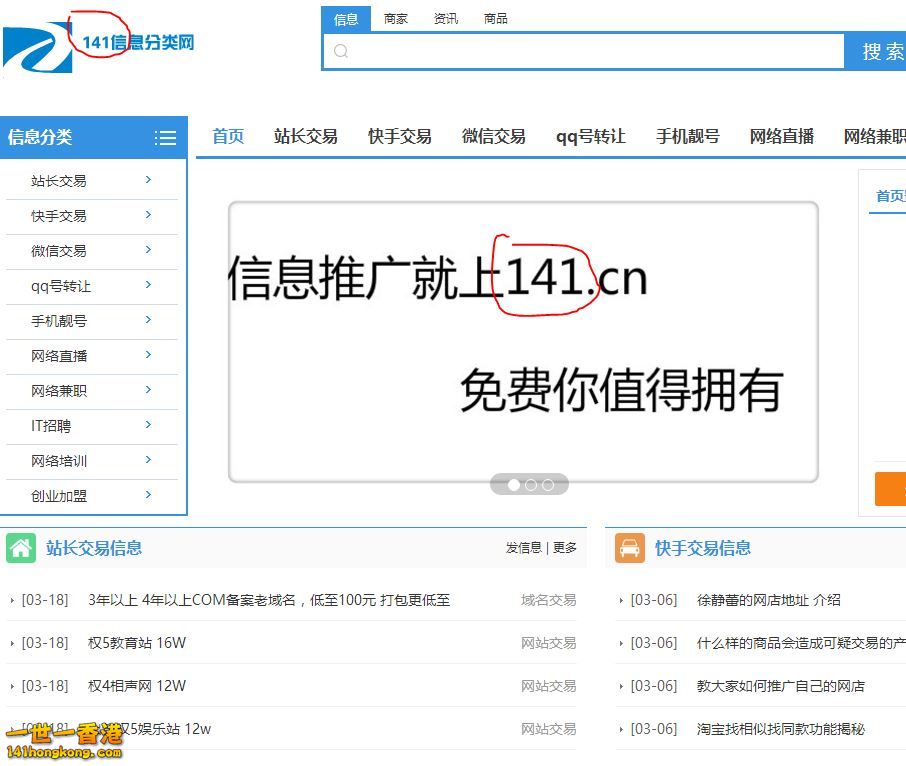Open 手机靓号 text link in sidebar
Viewport: 906px width, 766px height.
point(59,321)
